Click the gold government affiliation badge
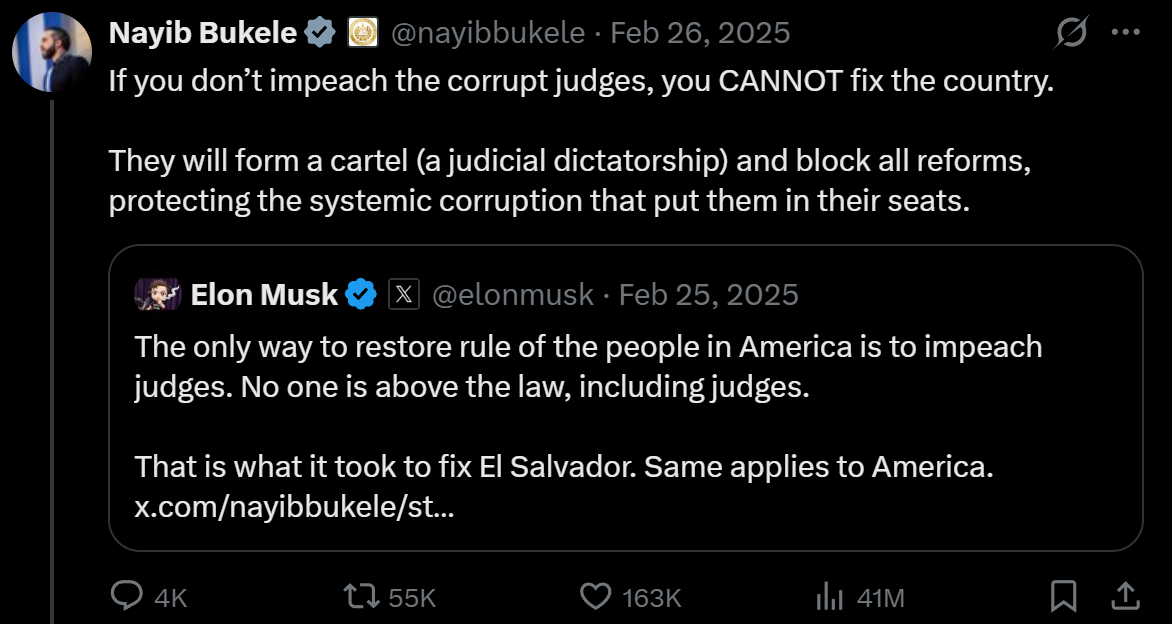The image size is (1172, 624). (361, 33)
